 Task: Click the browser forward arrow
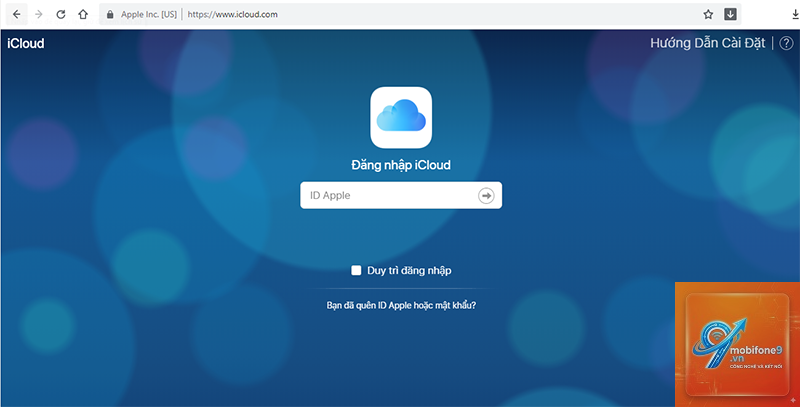pyautogui.click(x=38, y=14)
